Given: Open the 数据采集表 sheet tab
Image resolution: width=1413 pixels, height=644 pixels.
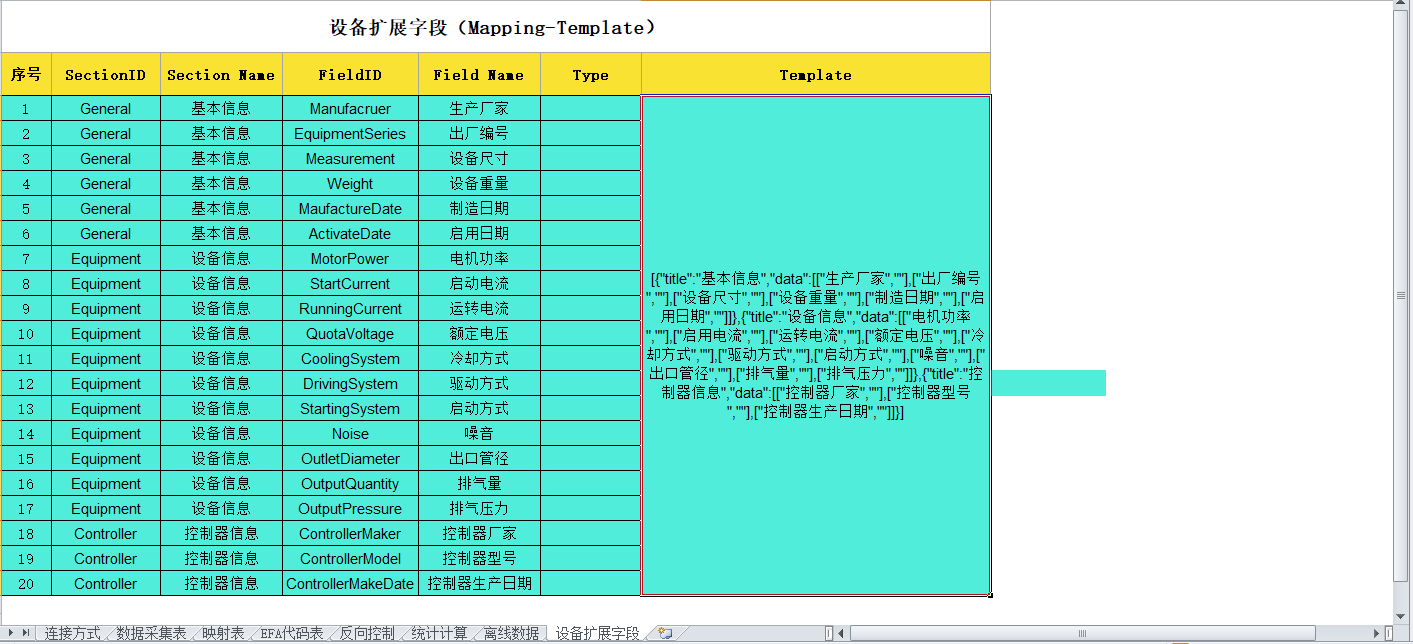Looking at the screenshot, I should coord(151,633).
